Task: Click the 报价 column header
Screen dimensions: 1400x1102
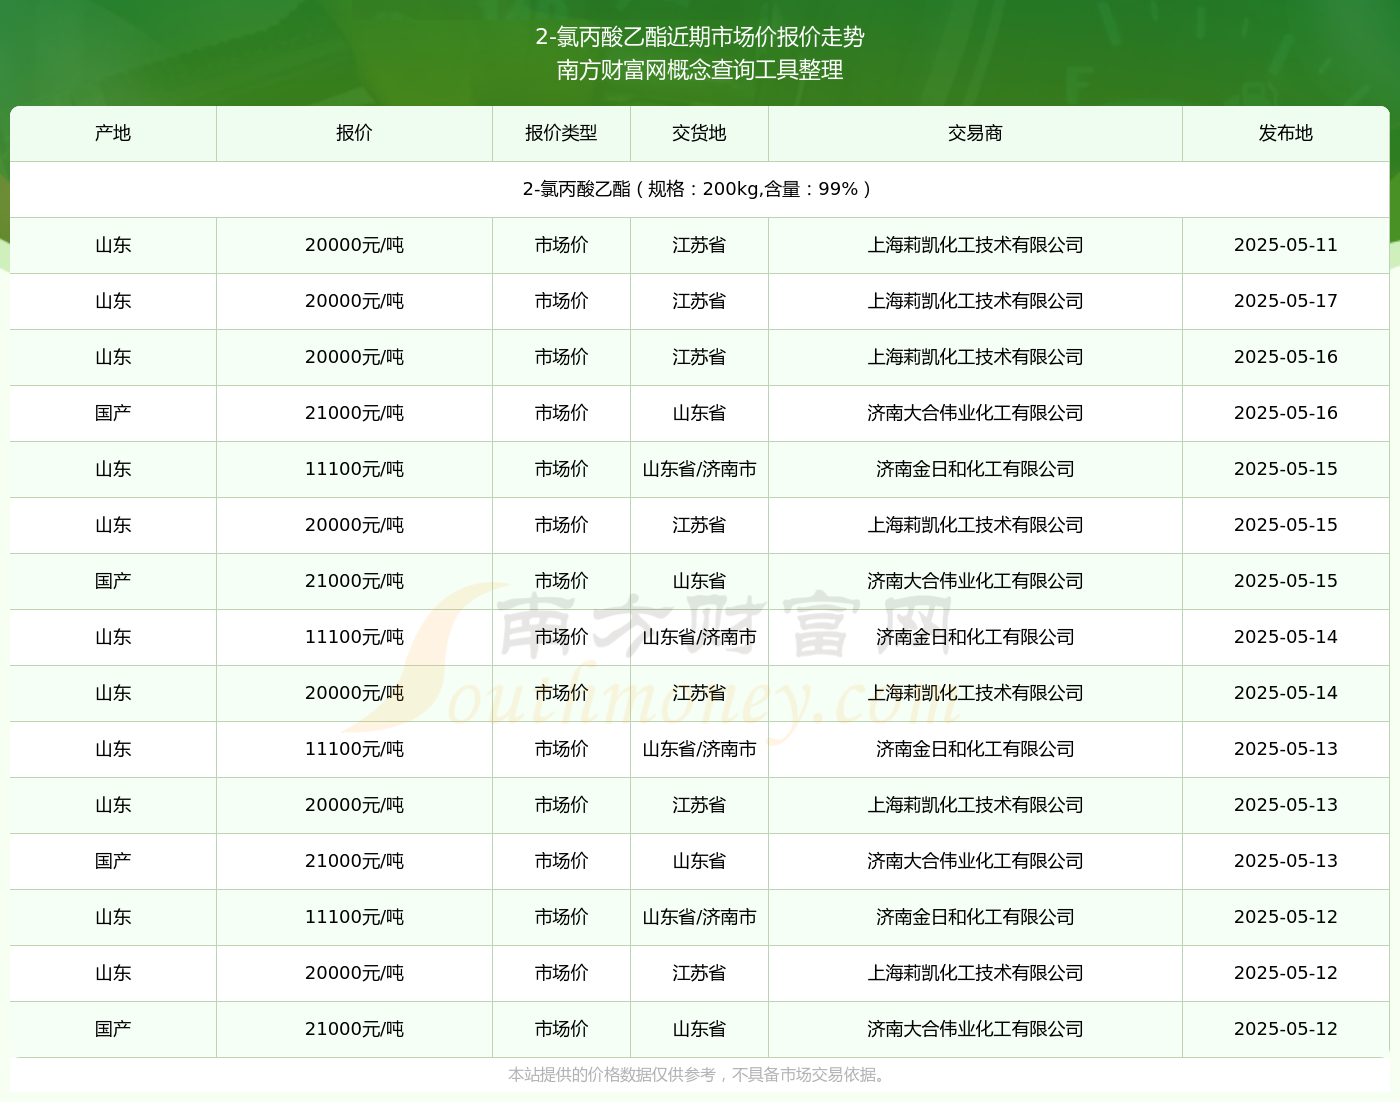Action: (354, 133)
